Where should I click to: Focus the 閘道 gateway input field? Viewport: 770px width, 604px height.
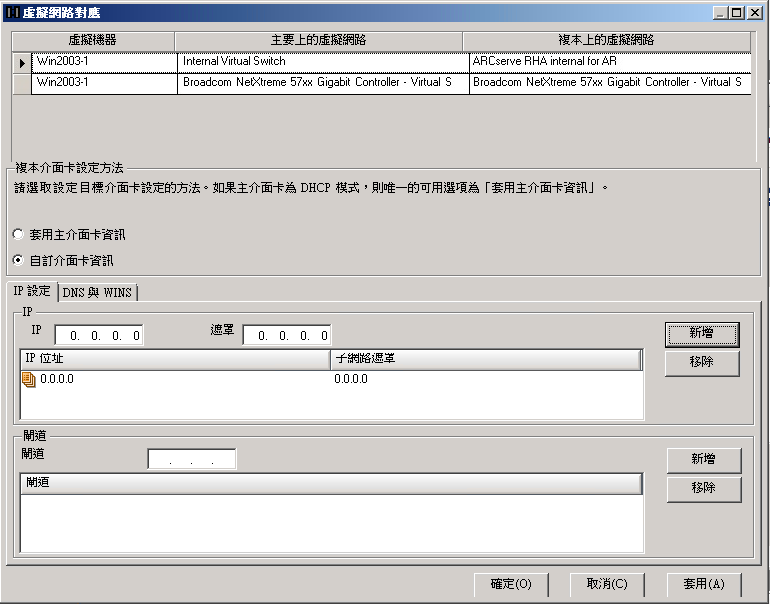tap(192, 459)
